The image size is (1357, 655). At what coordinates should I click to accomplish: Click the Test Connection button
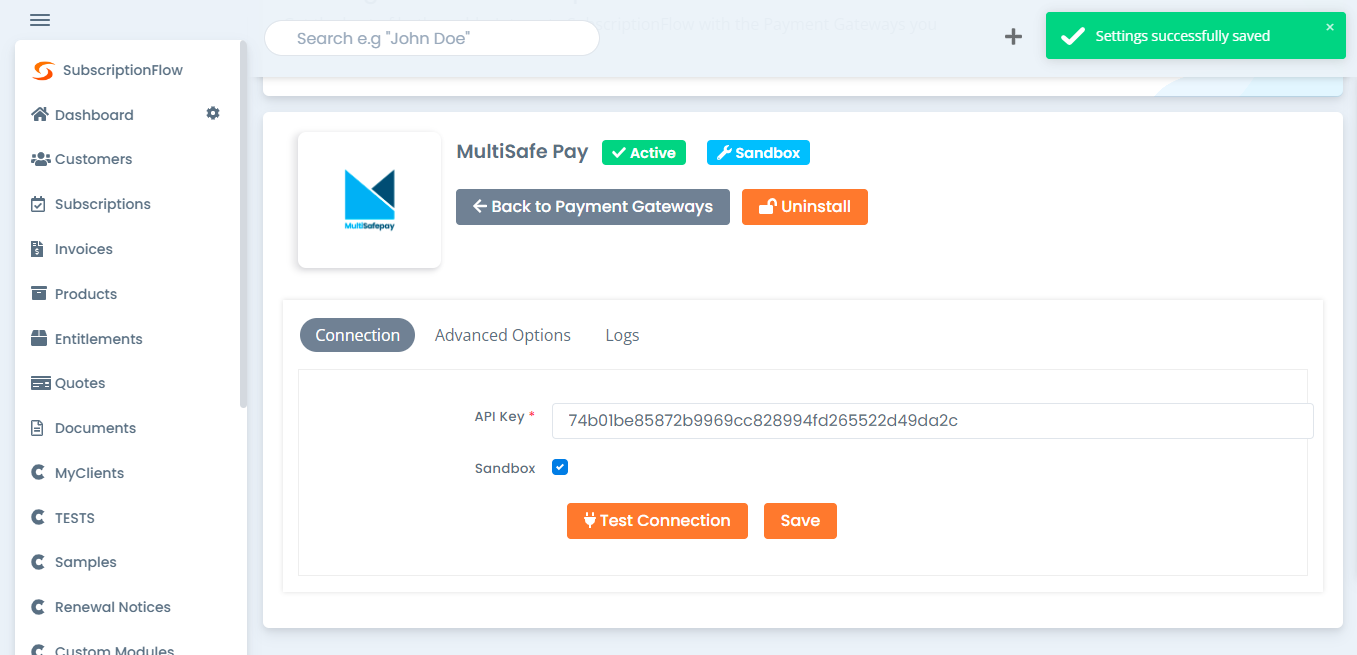[x=657, y=521]
